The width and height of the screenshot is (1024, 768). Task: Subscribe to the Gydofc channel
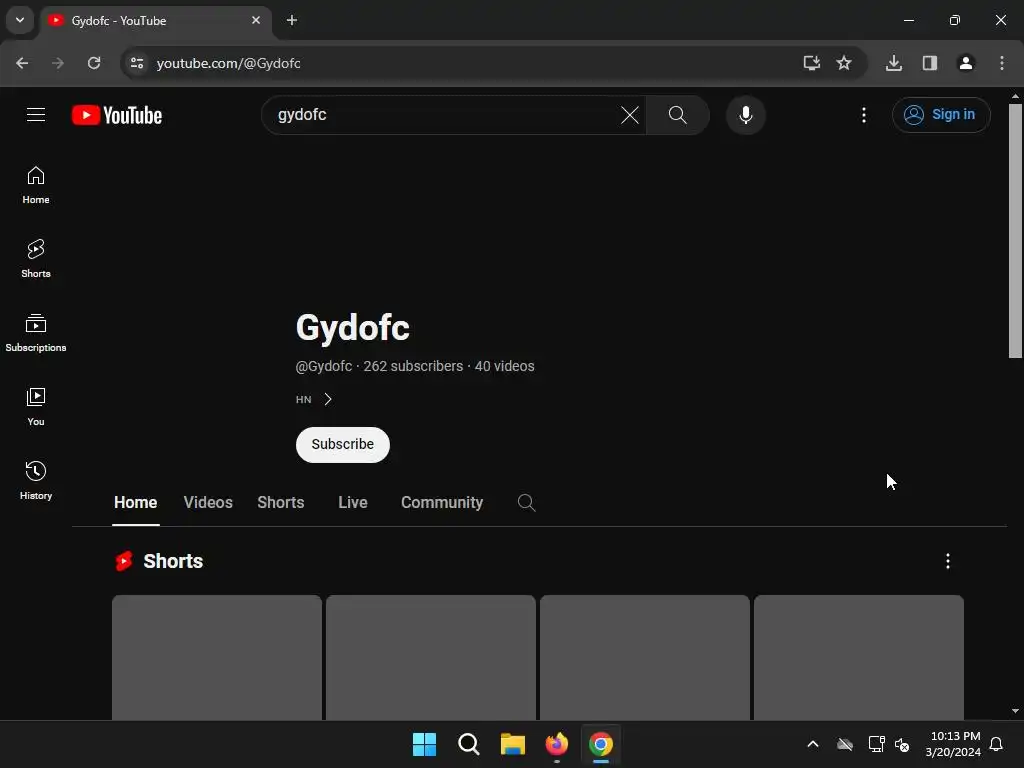[343, 445]
